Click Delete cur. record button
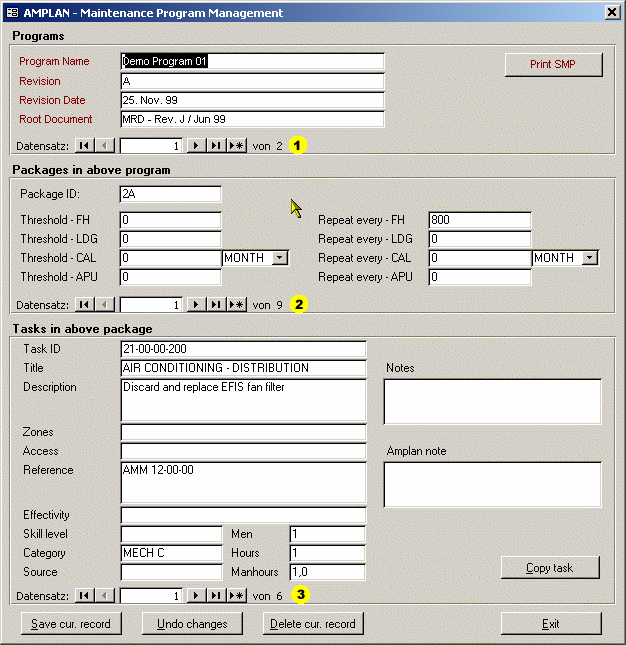The image size is (626, 645). (x=312, y=624)
